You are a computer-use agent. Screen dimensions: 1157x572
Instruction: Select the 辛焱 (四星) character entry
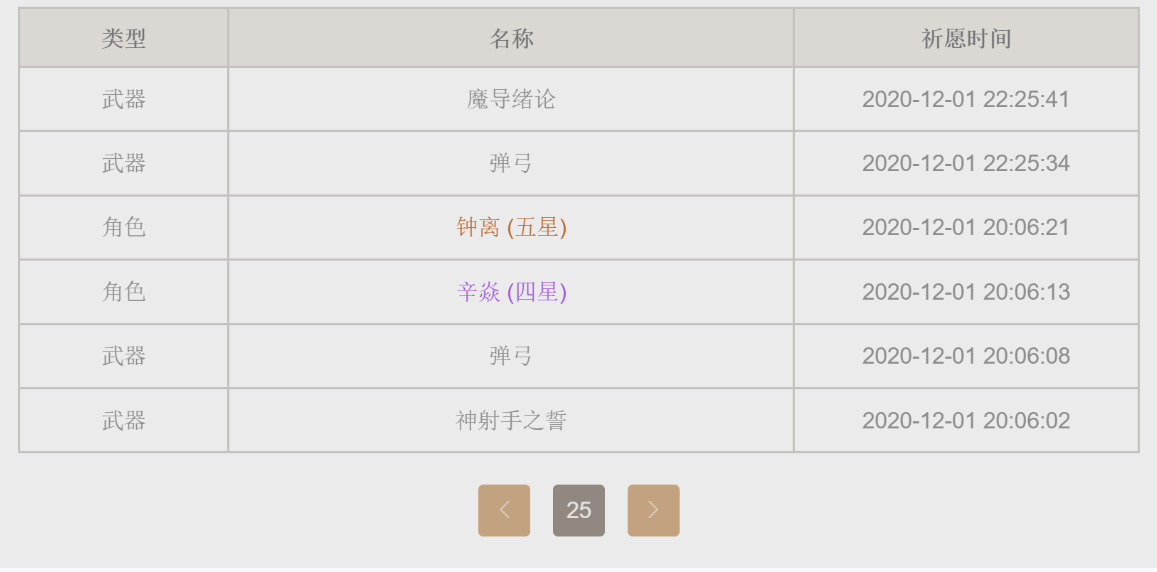pos(511,292)
